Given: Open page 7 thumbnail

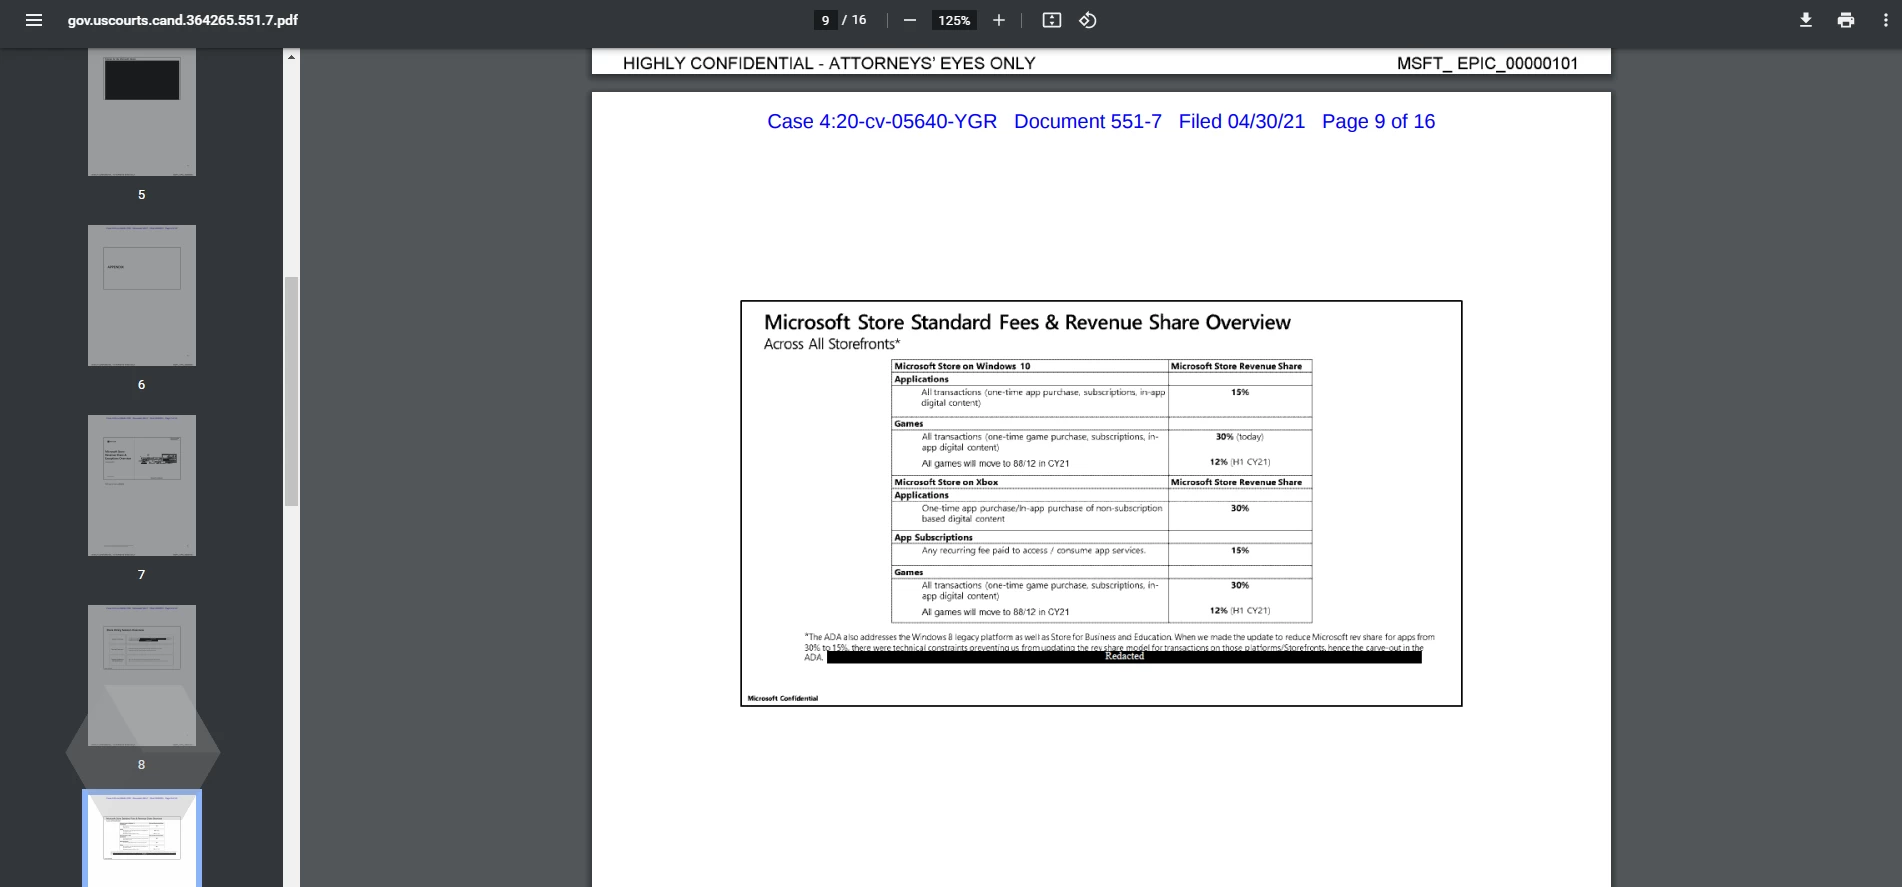Looking at the screenshot, I should [142, 485].
